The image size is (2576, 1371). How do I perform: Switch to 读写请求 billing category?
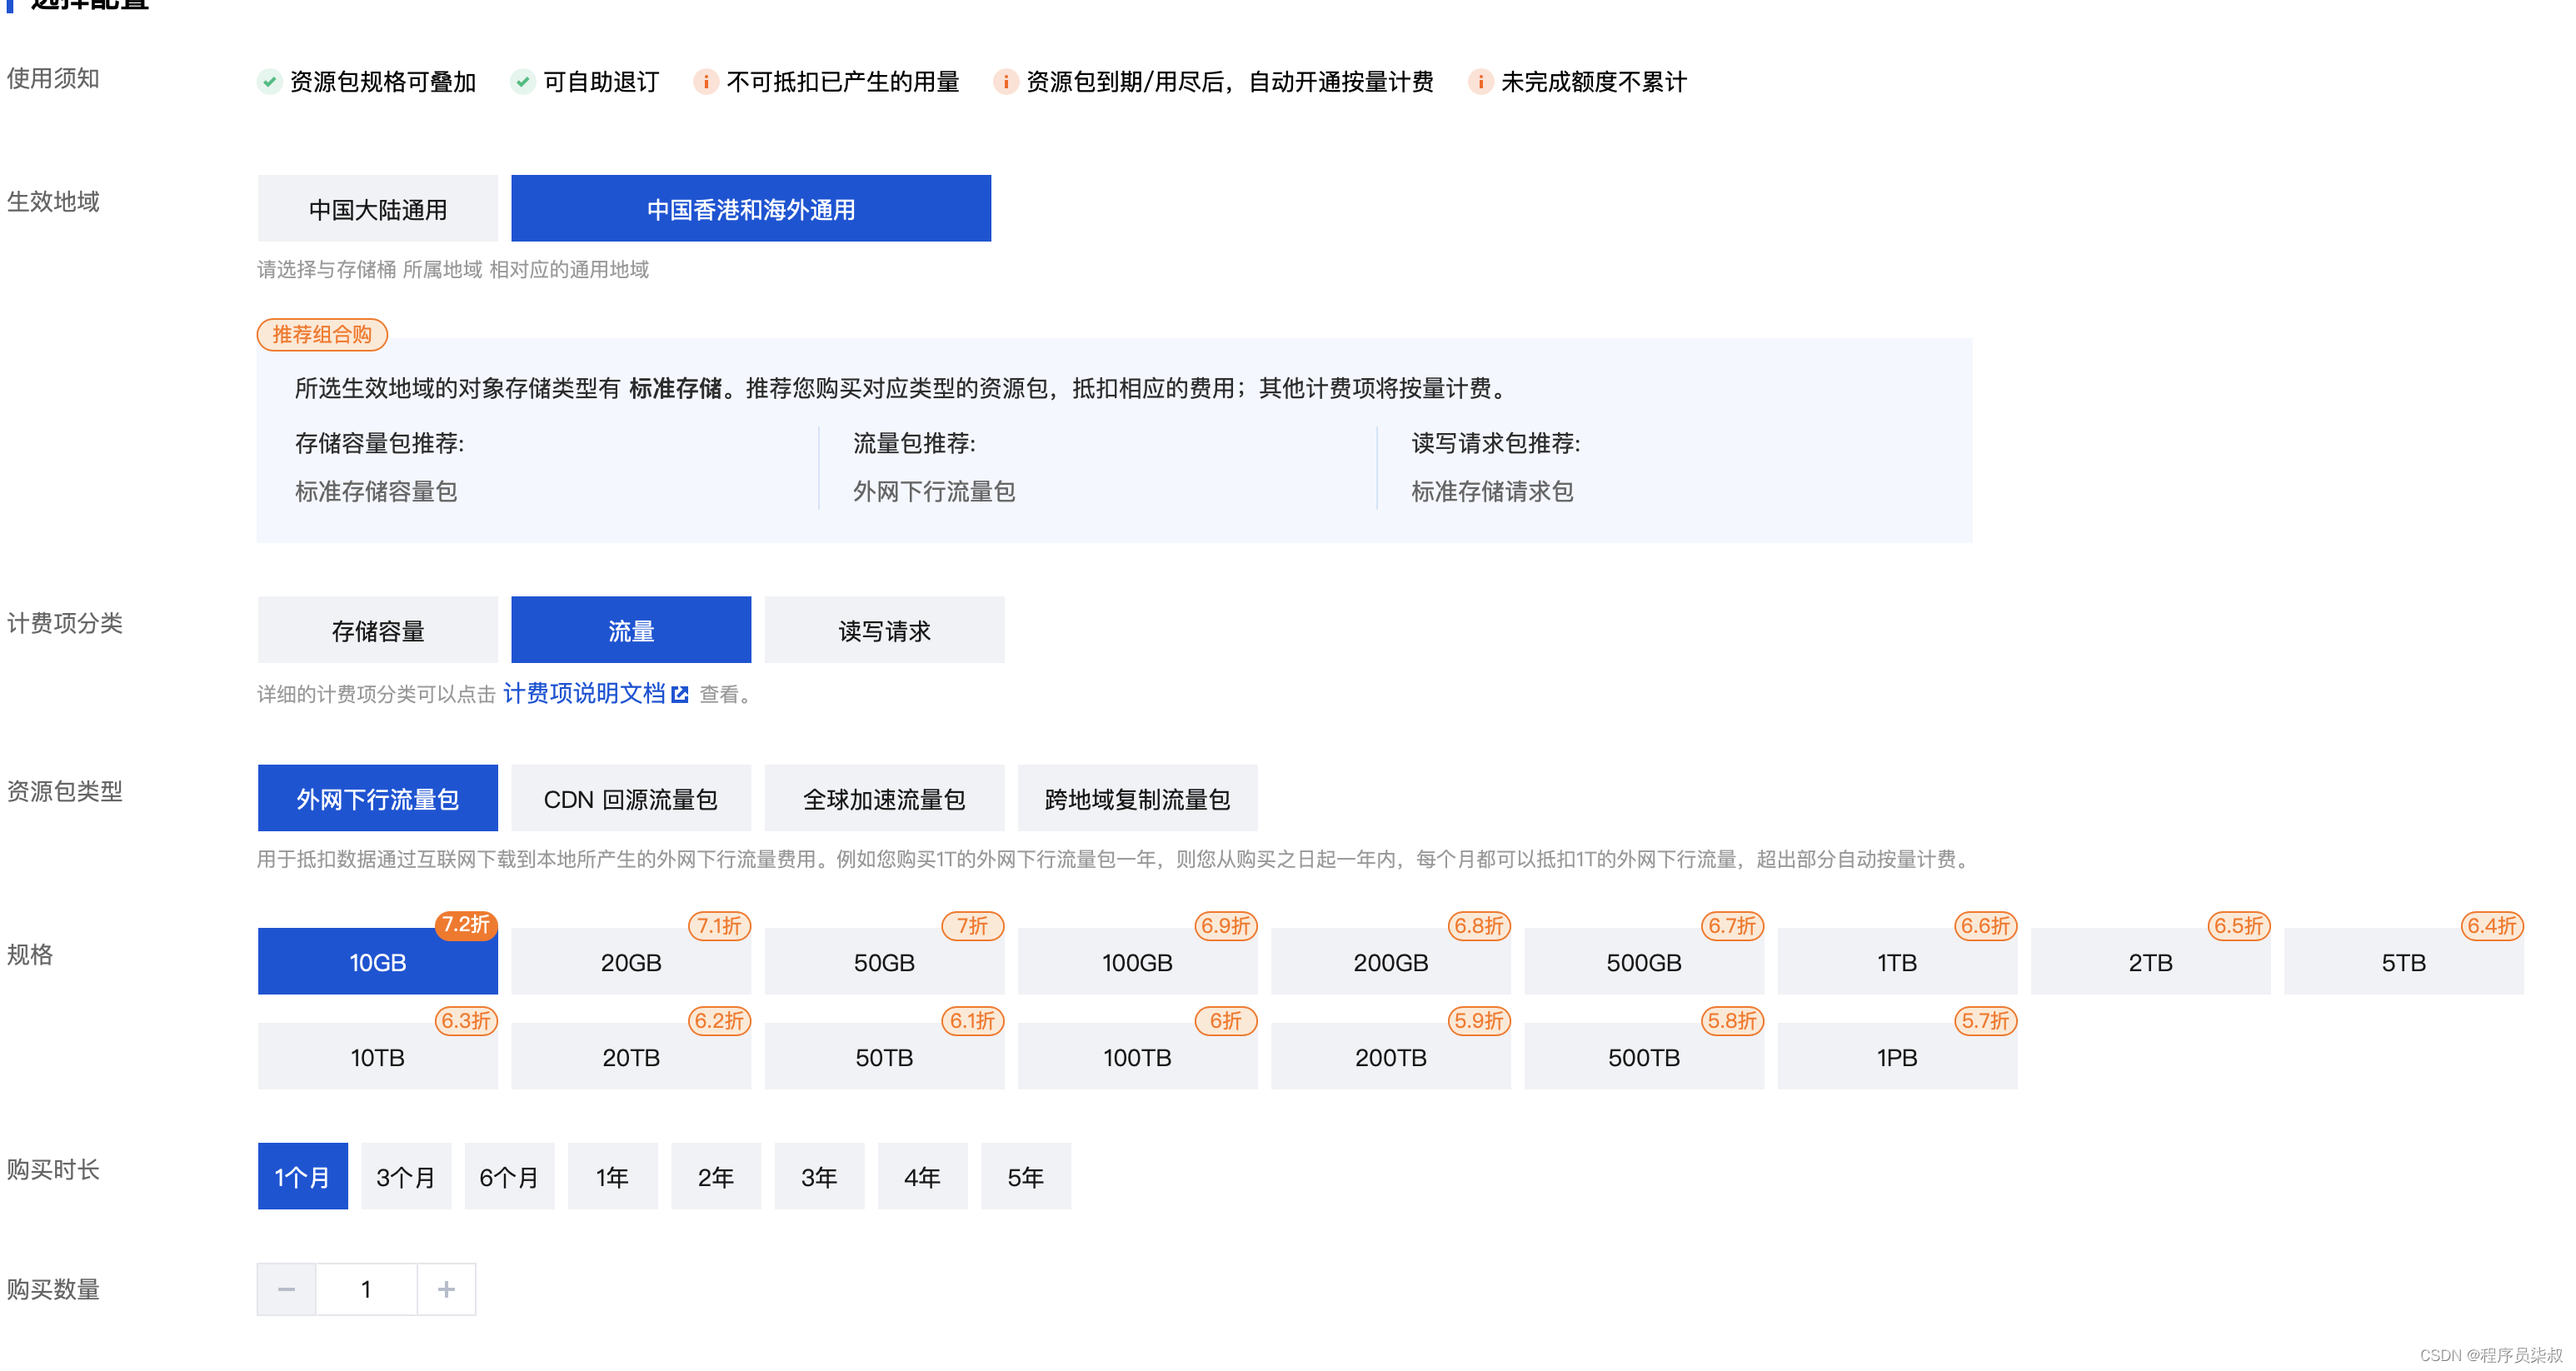[x=884, y=630]
